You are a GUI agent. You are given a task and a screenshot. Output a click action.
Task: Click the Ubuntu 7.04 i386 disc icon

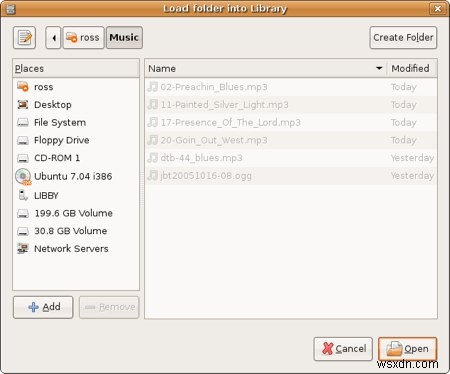(23, 176)
